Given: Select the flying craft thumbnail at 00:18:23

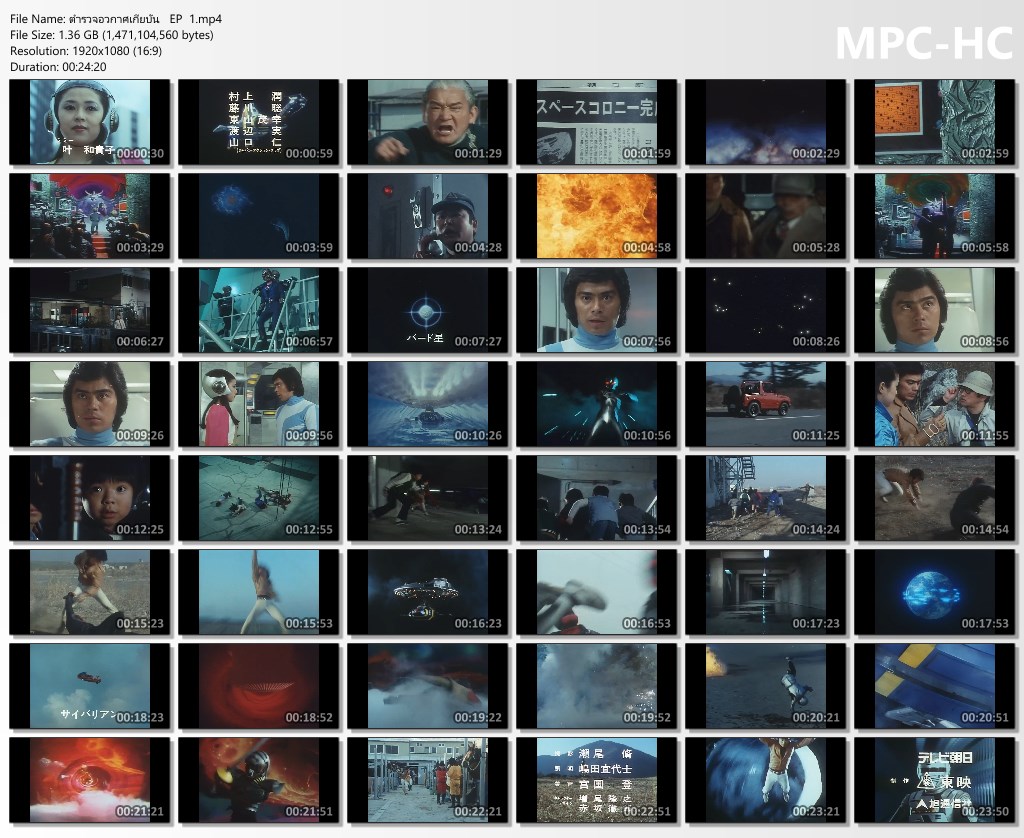Looking at the screenshot, I should pos(89,686).
